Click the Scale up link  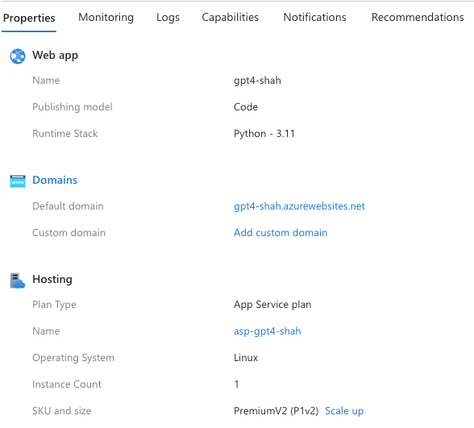(344, 411)
